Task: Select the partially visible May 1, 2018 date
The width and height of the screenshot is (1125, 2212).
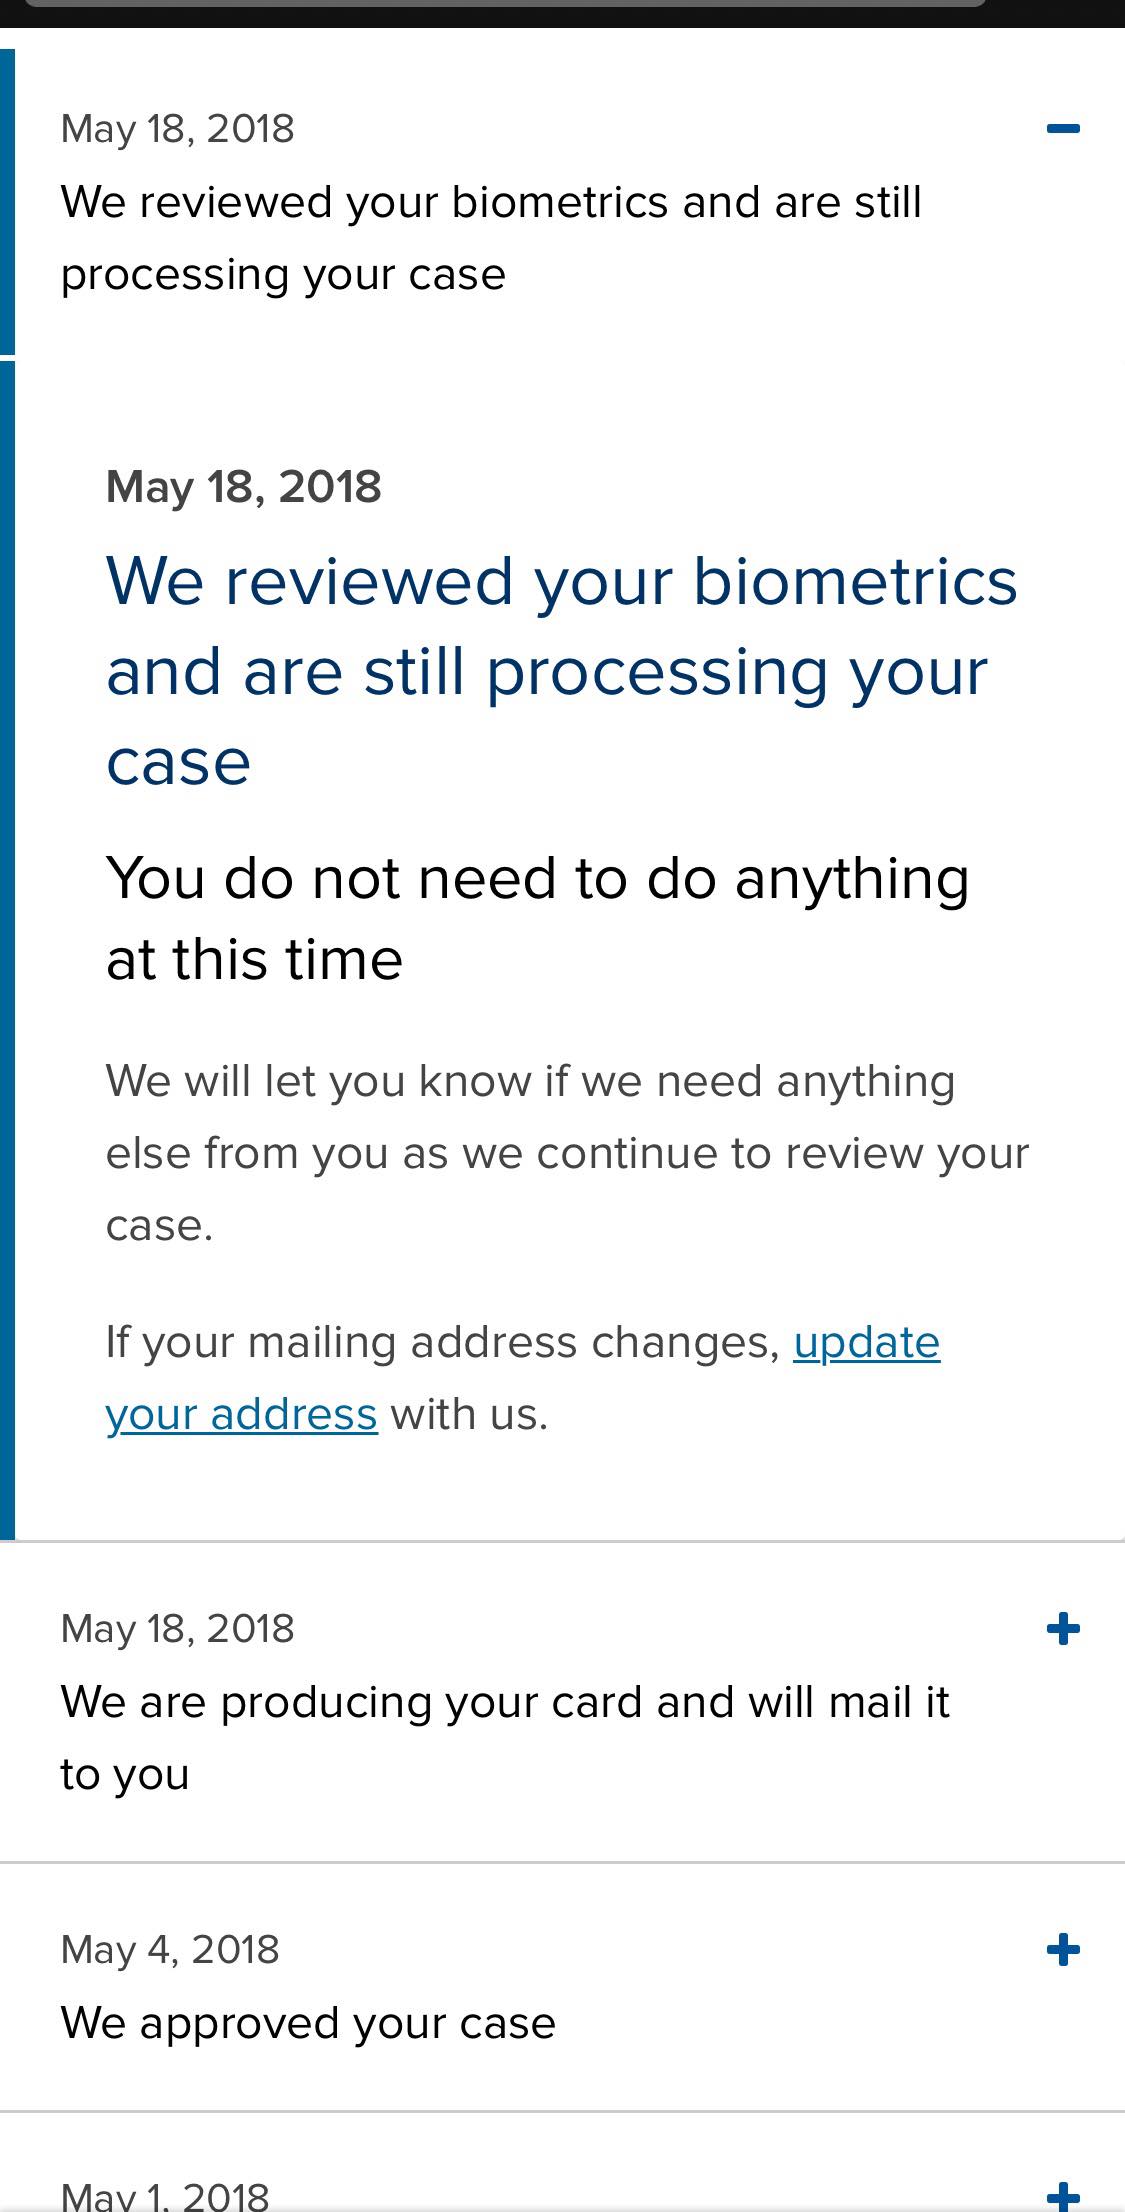Action: point(165,2196)
